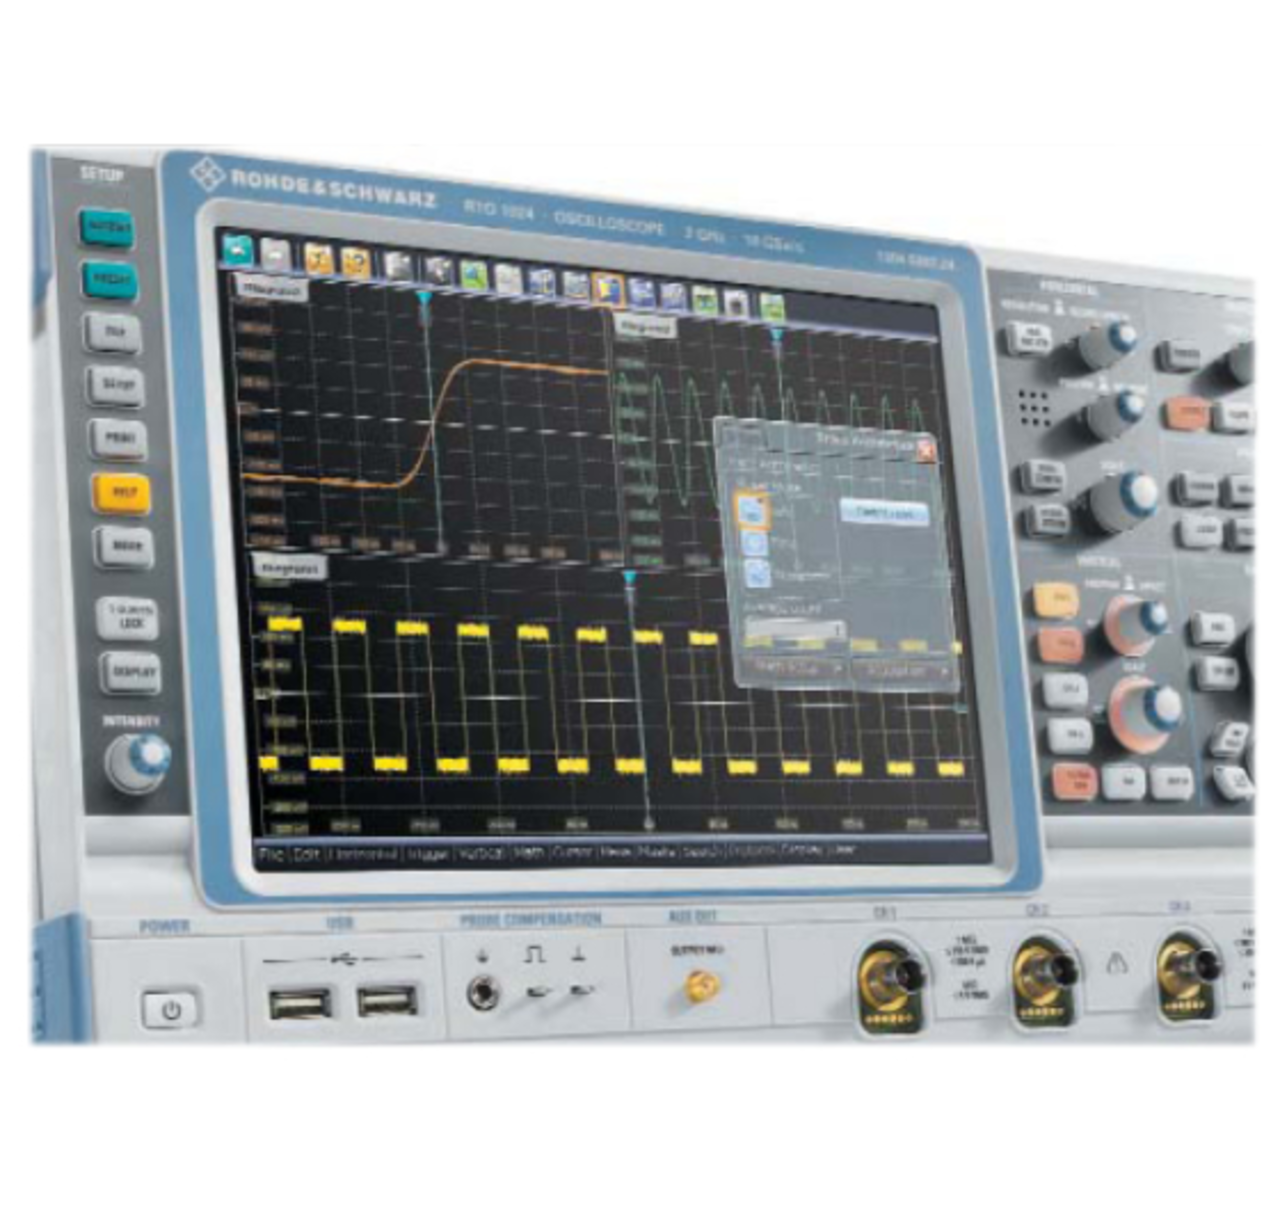Tap the numeric entry field in the dialog
1280x1207 pixels.
[x=795, y=630]
